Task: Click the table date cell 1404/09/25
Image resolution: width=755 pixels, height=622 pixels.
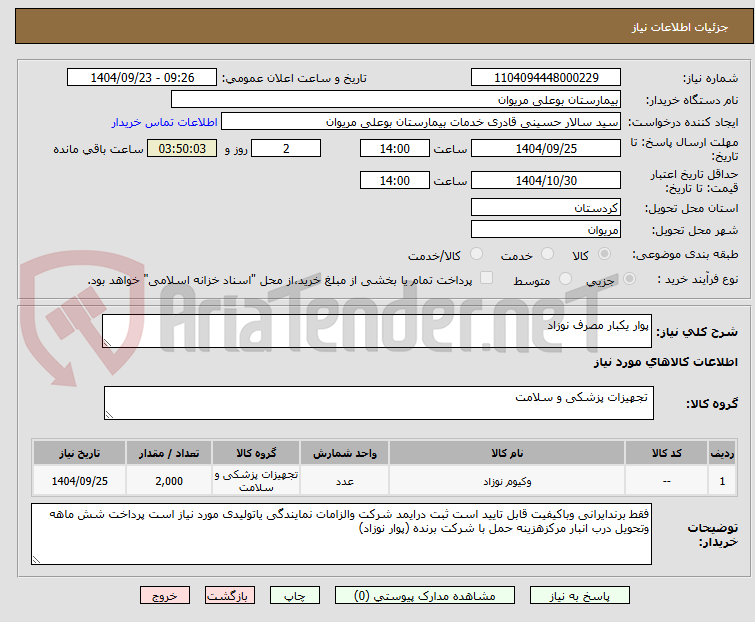Action: [x=79, y=480]
